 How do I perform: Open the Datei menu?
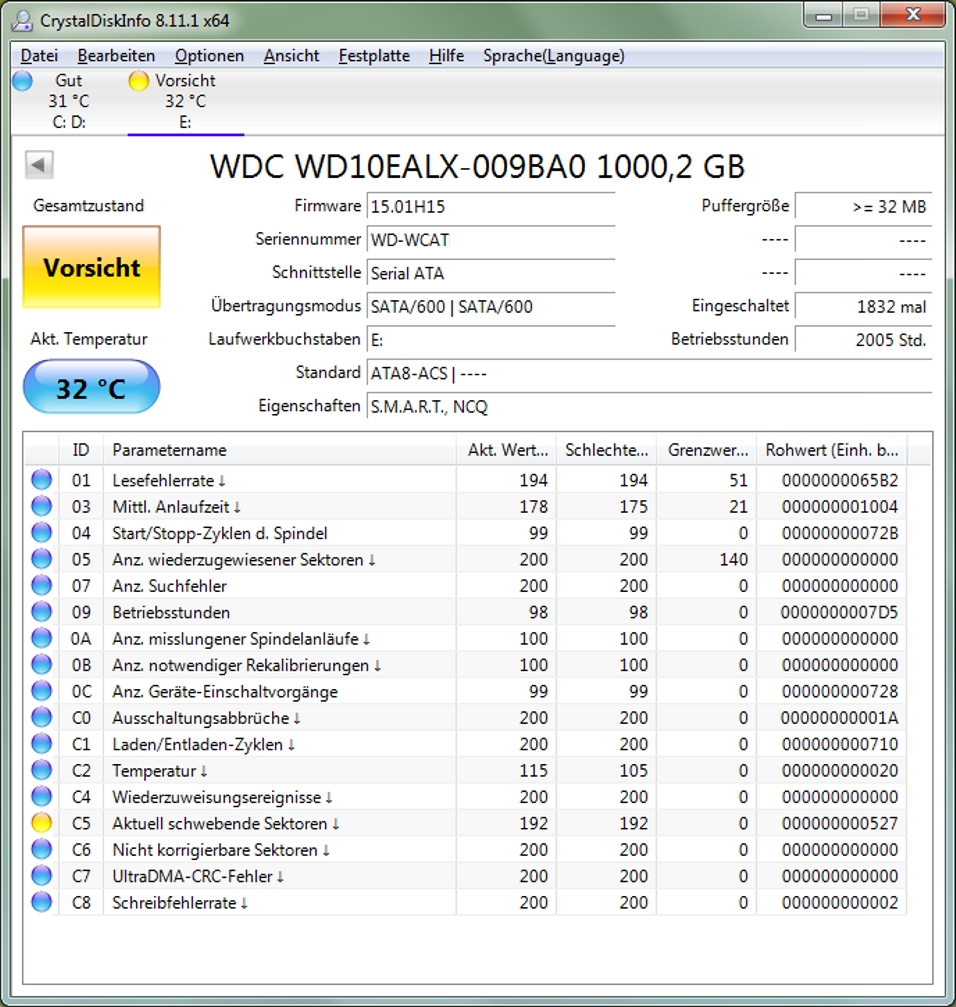(39, 56)
